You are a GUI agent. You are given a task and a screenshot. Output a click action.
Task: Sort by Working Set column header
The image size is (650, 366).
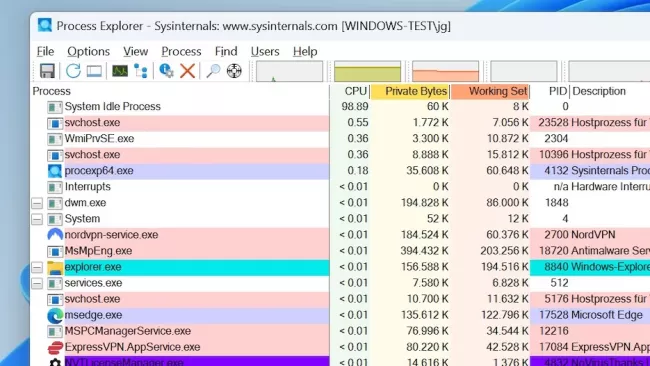[491, 91]
